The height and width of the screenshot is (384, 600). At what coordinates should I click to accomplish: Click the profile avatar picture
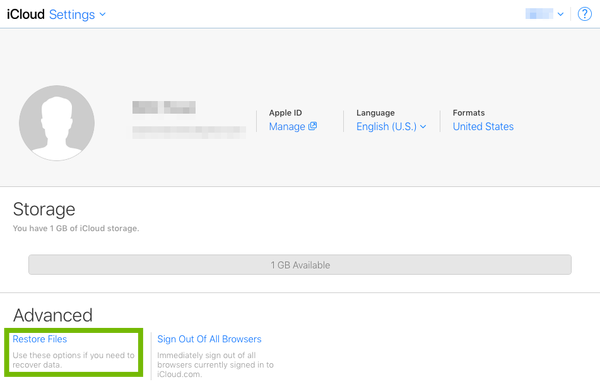[x=57, y=123]
